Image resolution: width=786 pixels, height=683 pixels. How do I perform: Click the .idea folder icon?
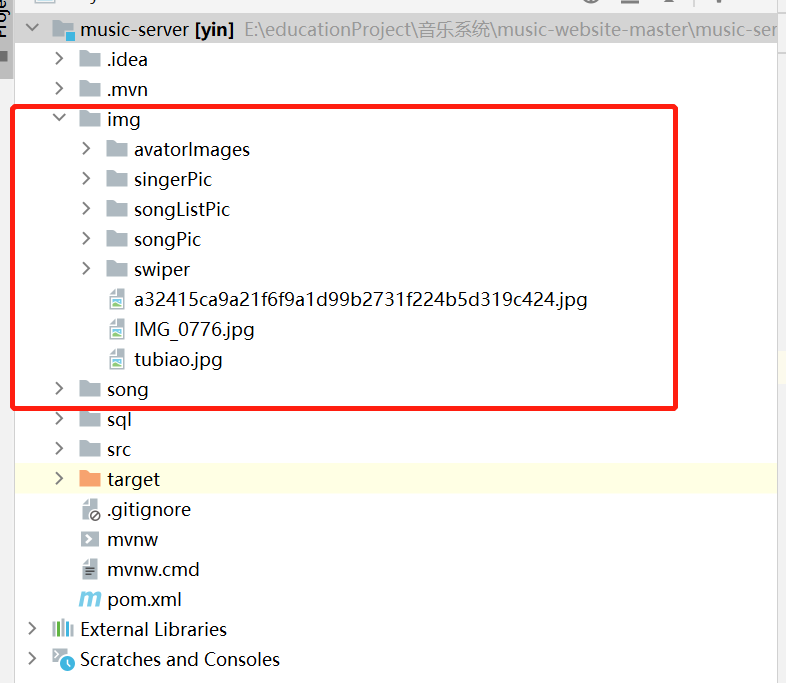[90, 58]
